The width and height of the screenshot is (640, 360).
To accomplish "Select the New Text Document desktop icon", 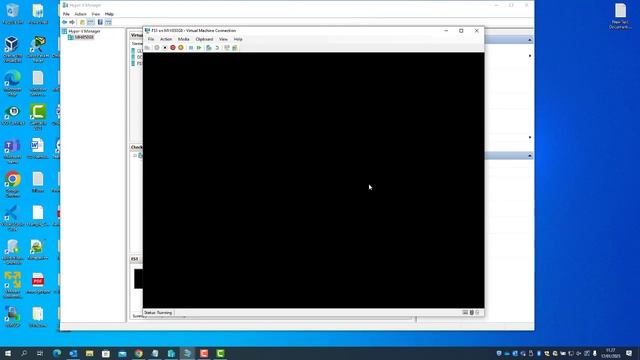I will [x=620, y=16].
